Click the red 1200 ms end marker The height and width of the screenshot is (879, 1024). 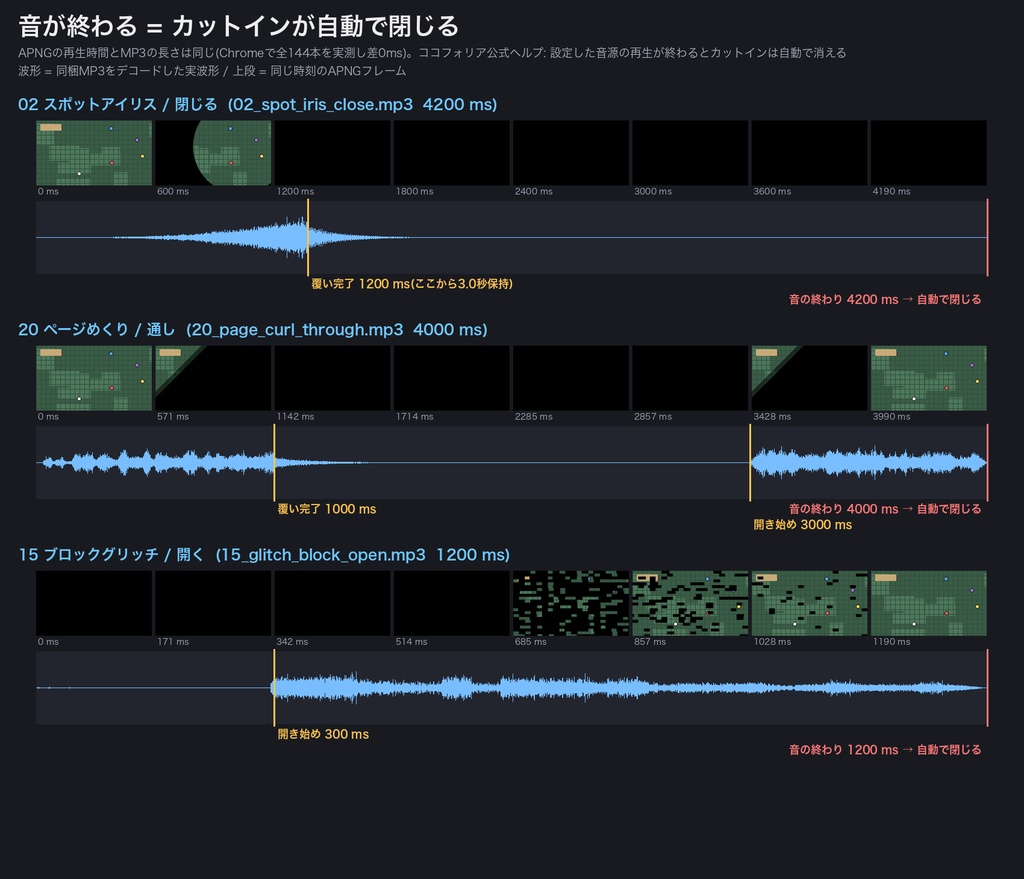(x=987, y=688)
